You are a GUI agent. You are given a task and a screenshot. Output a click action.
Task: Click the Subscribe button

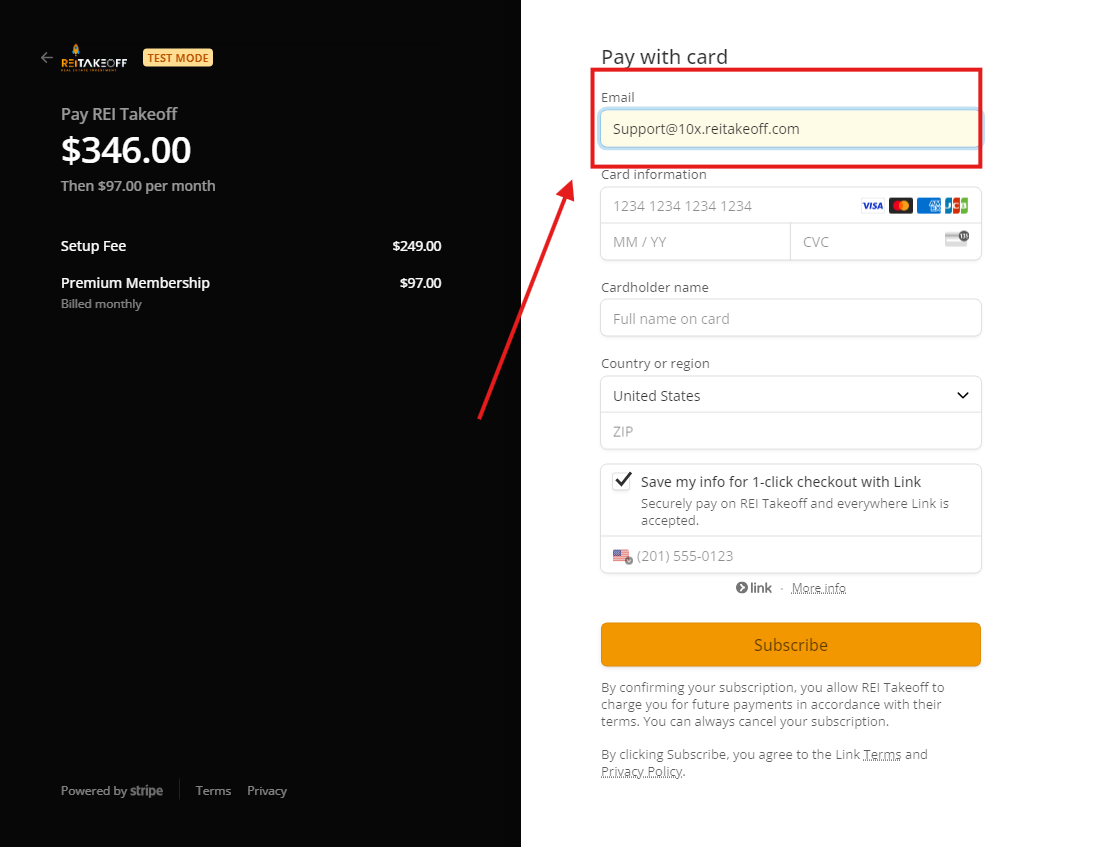click(791, 645)
